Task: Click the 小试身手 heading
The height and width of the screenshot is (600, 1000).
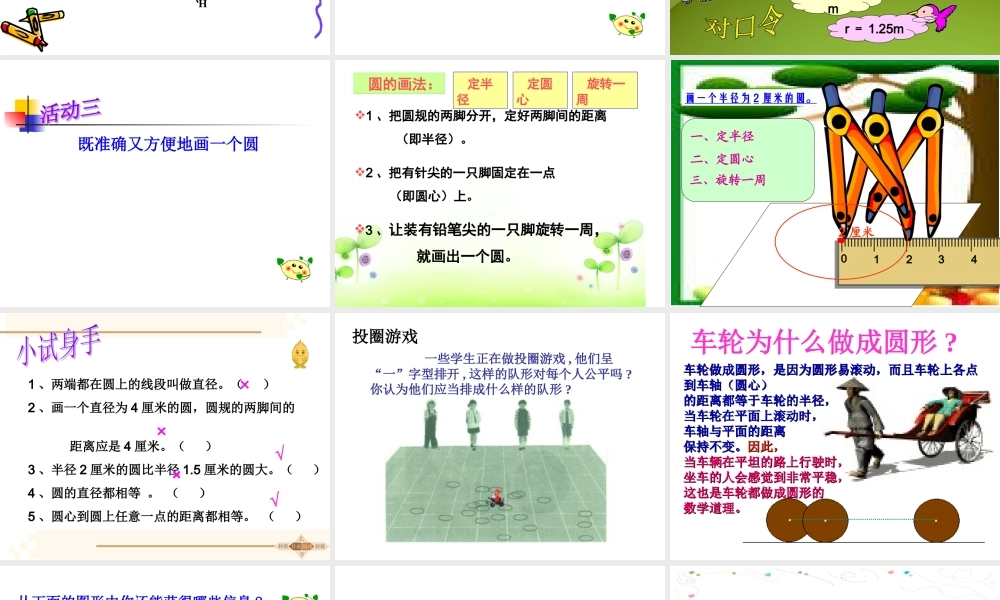Action: point(59,345)
